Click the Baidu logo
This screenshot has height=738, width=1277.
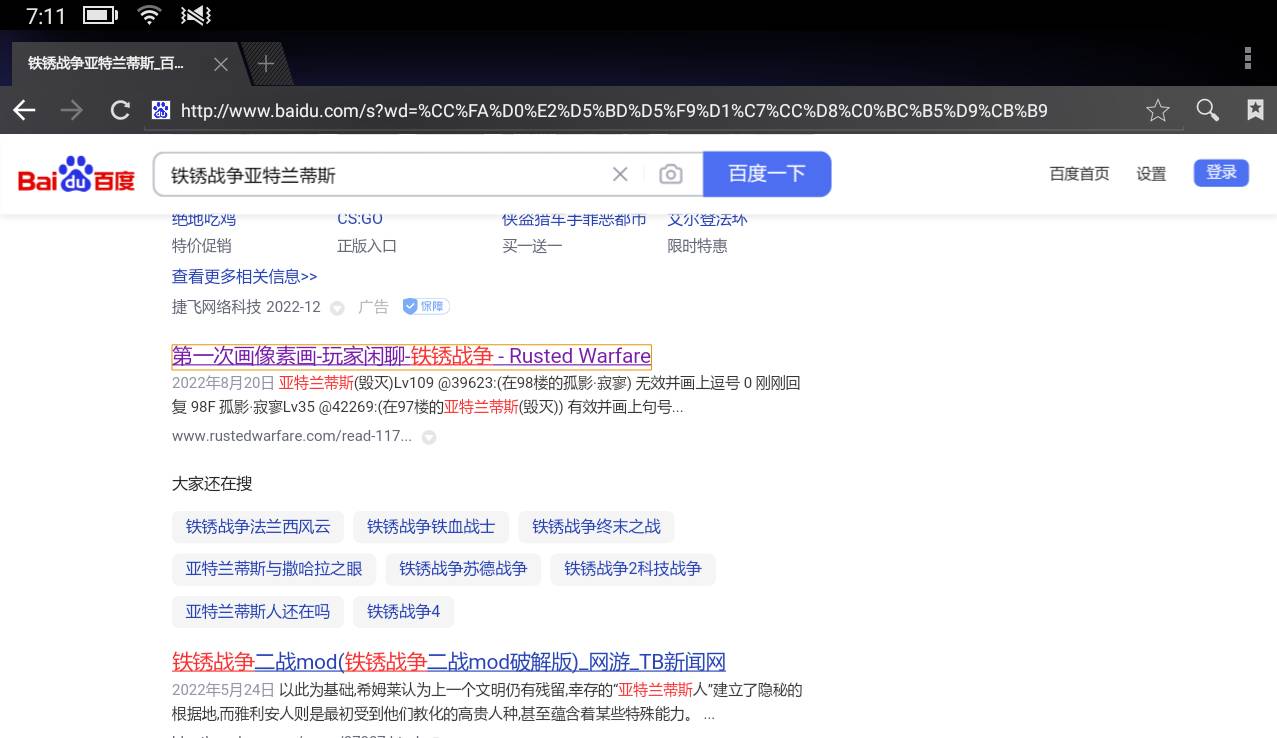[x=76, y=175]
